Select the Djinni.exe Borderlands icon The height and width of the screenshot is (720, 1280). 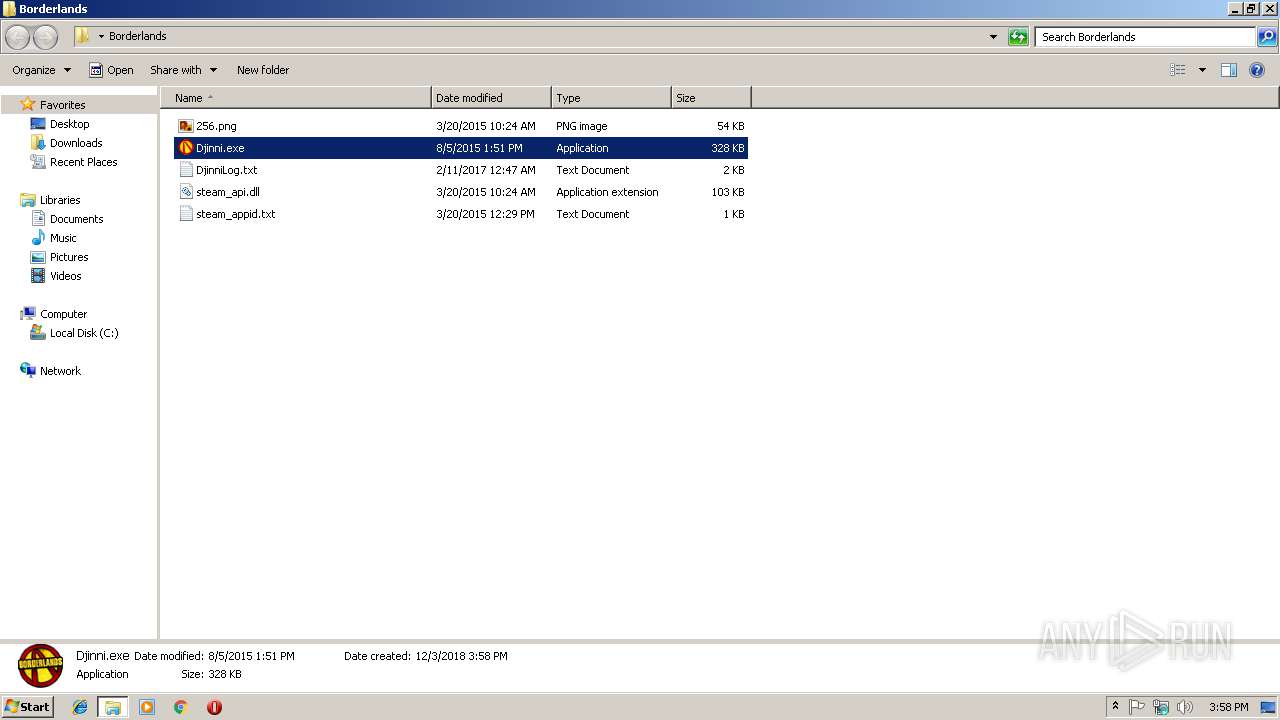186,148
